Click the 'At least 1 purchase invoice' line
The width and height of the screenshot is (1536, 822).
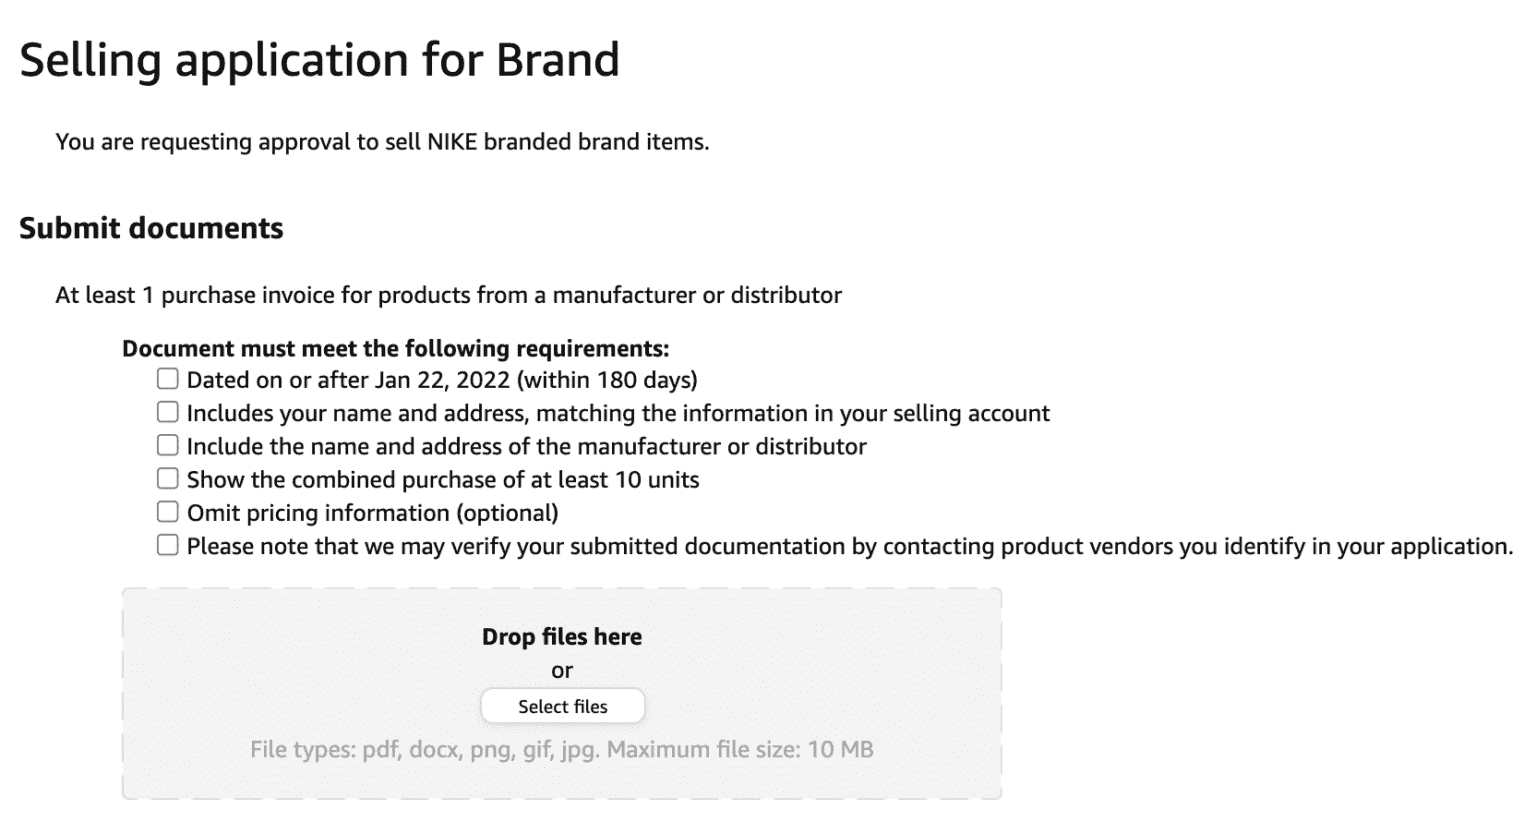[448, 295]
